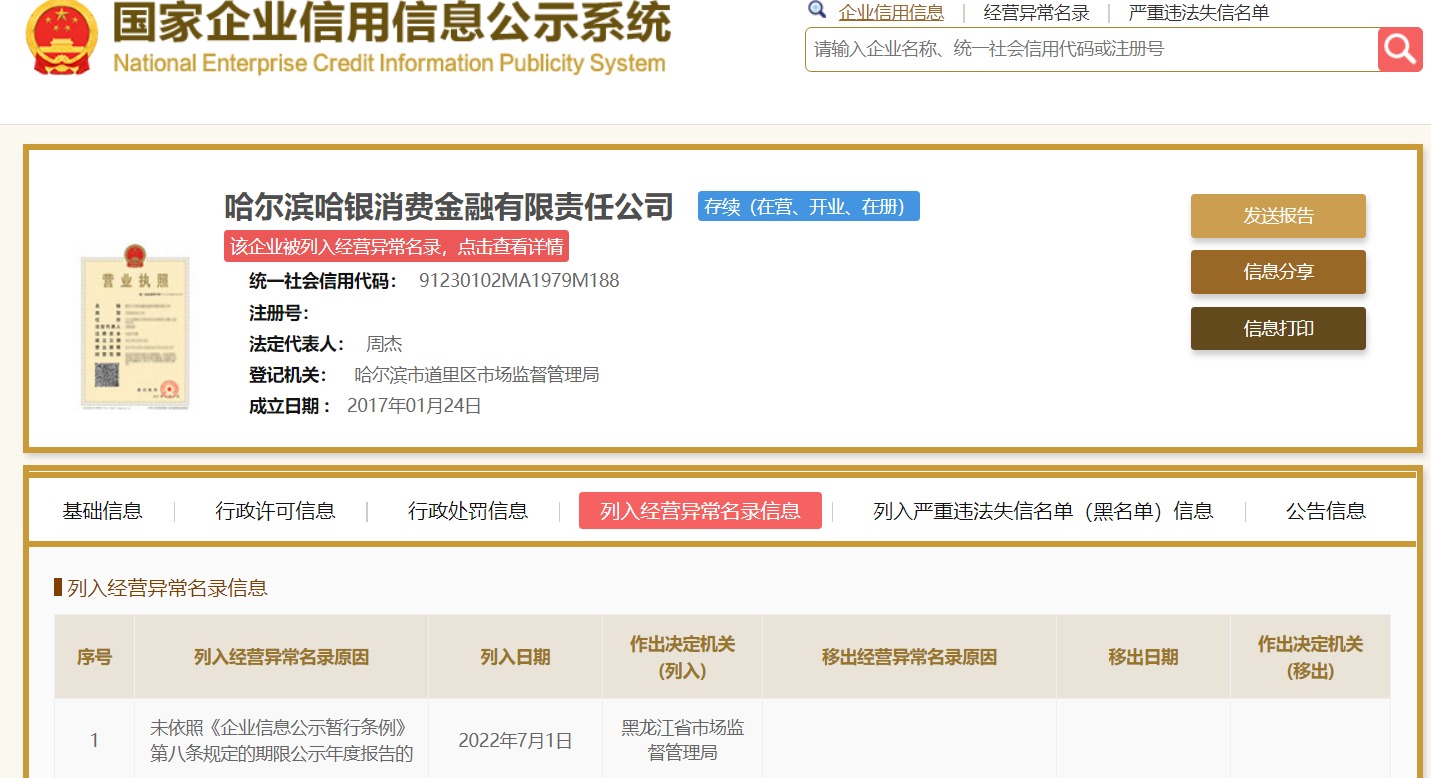The image size is (1431, 778).
Task: Click the 列入经营异常名录信息 section heading
Action: point(167,588)
